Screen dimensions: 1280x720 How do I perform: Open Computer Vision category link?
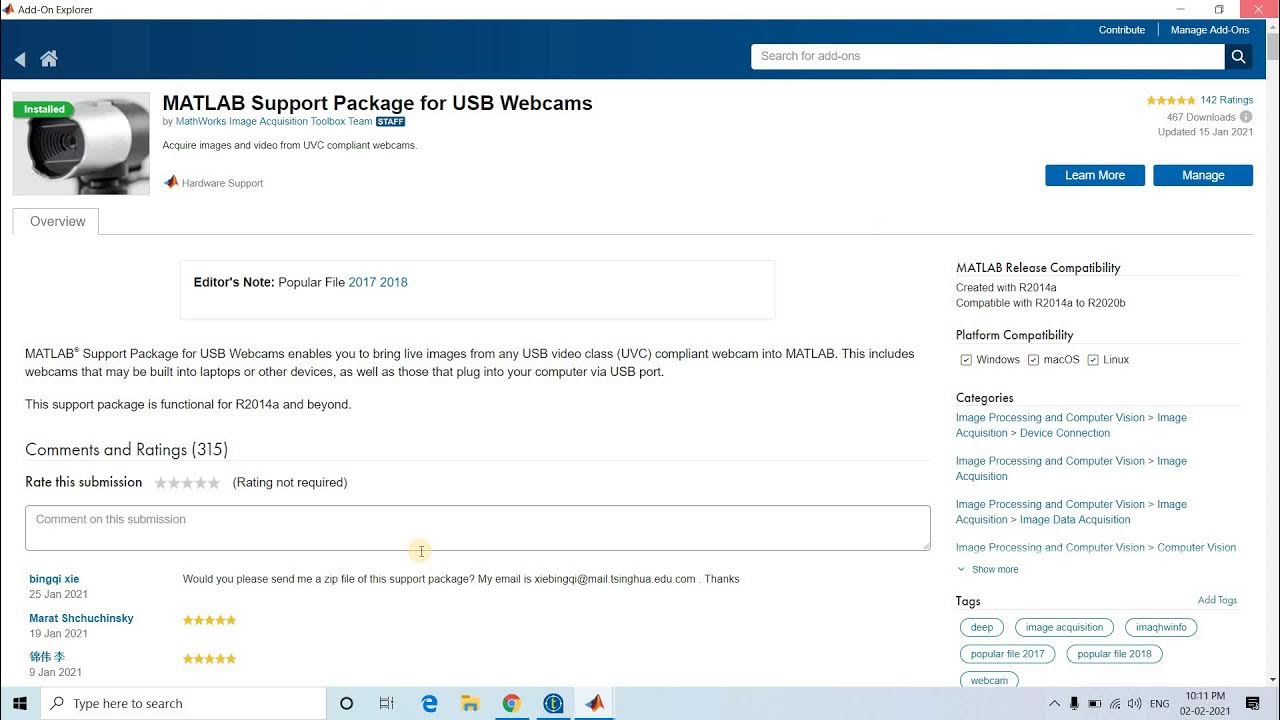pos(1197,548)
